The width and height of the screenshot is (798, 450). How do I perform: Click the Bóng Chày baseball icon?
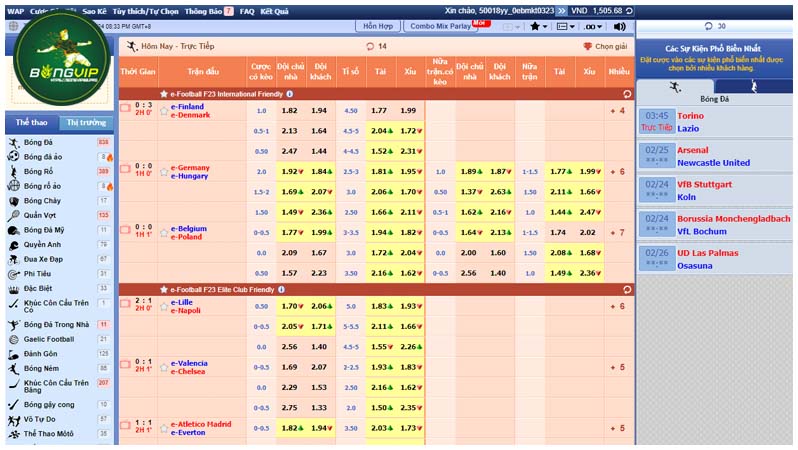click(x=14, y=201)
